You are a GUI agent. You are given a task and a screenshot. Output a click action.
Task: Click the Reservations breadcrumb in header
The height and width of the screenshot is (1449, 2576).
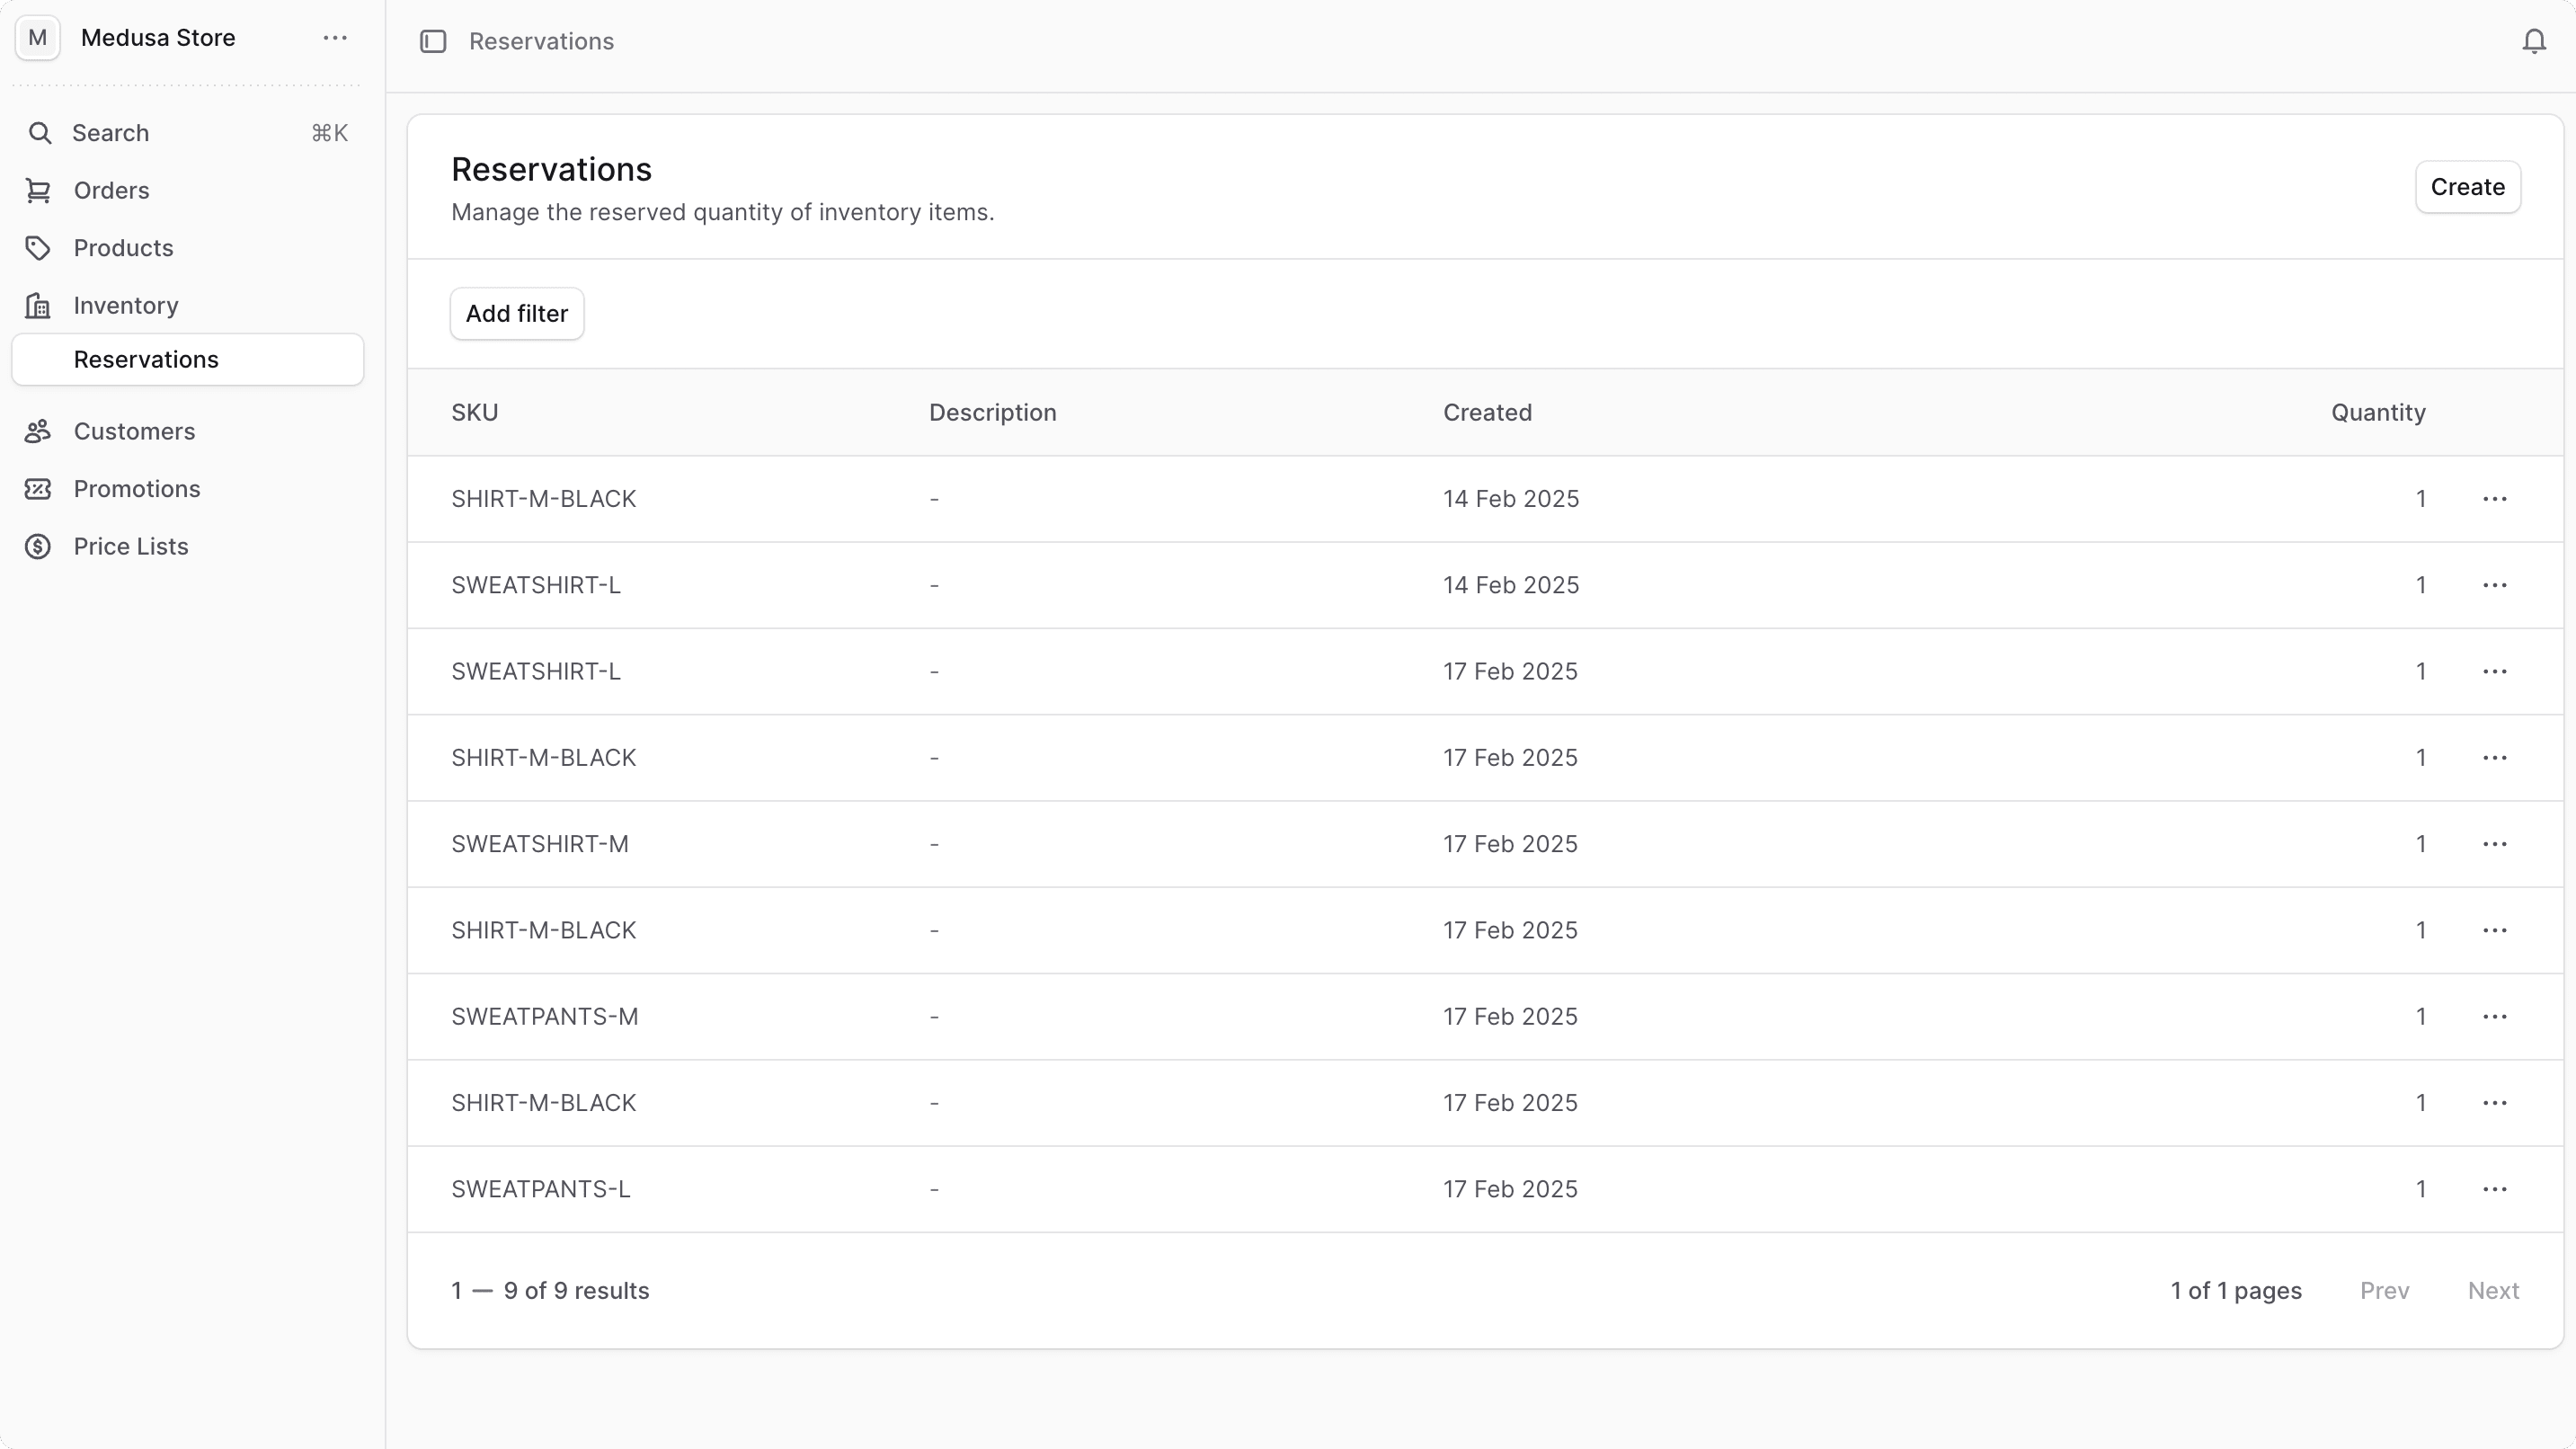(541, 41)
